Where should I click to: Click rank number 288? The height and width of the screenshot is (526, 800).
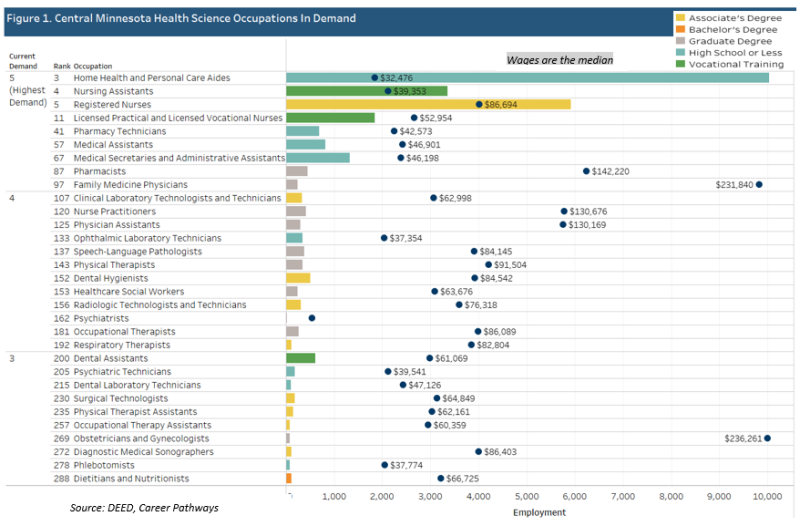tap(61, 478)
